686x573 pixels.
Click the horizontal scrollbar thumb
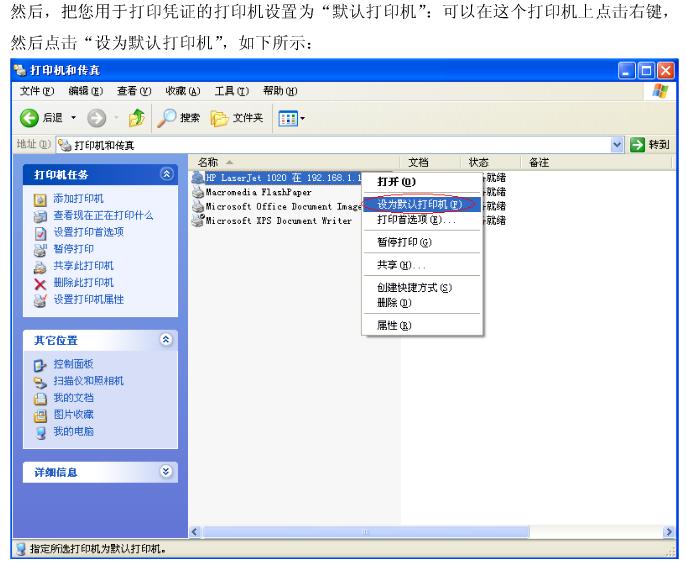click(x=366, y=532)
